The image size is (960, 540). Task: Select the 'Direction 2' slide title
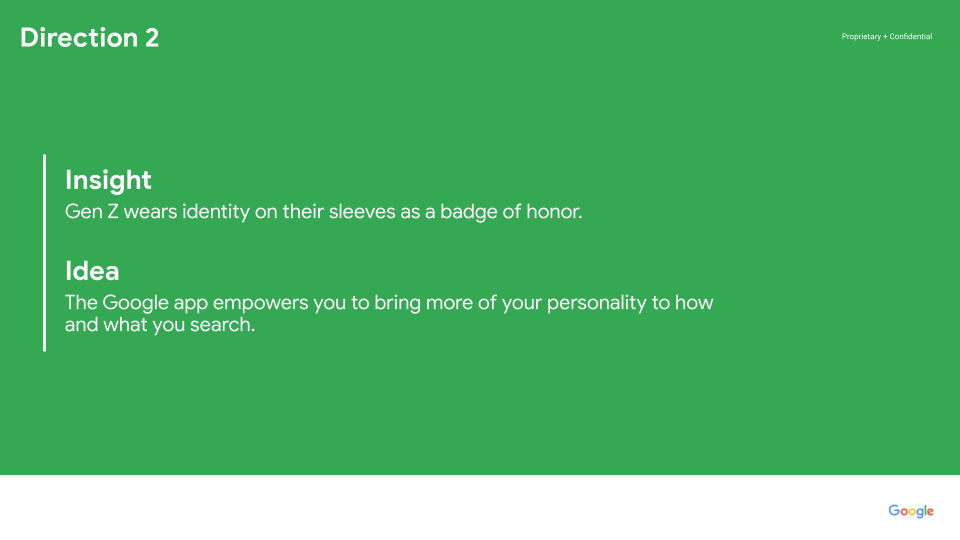[89, 38]
